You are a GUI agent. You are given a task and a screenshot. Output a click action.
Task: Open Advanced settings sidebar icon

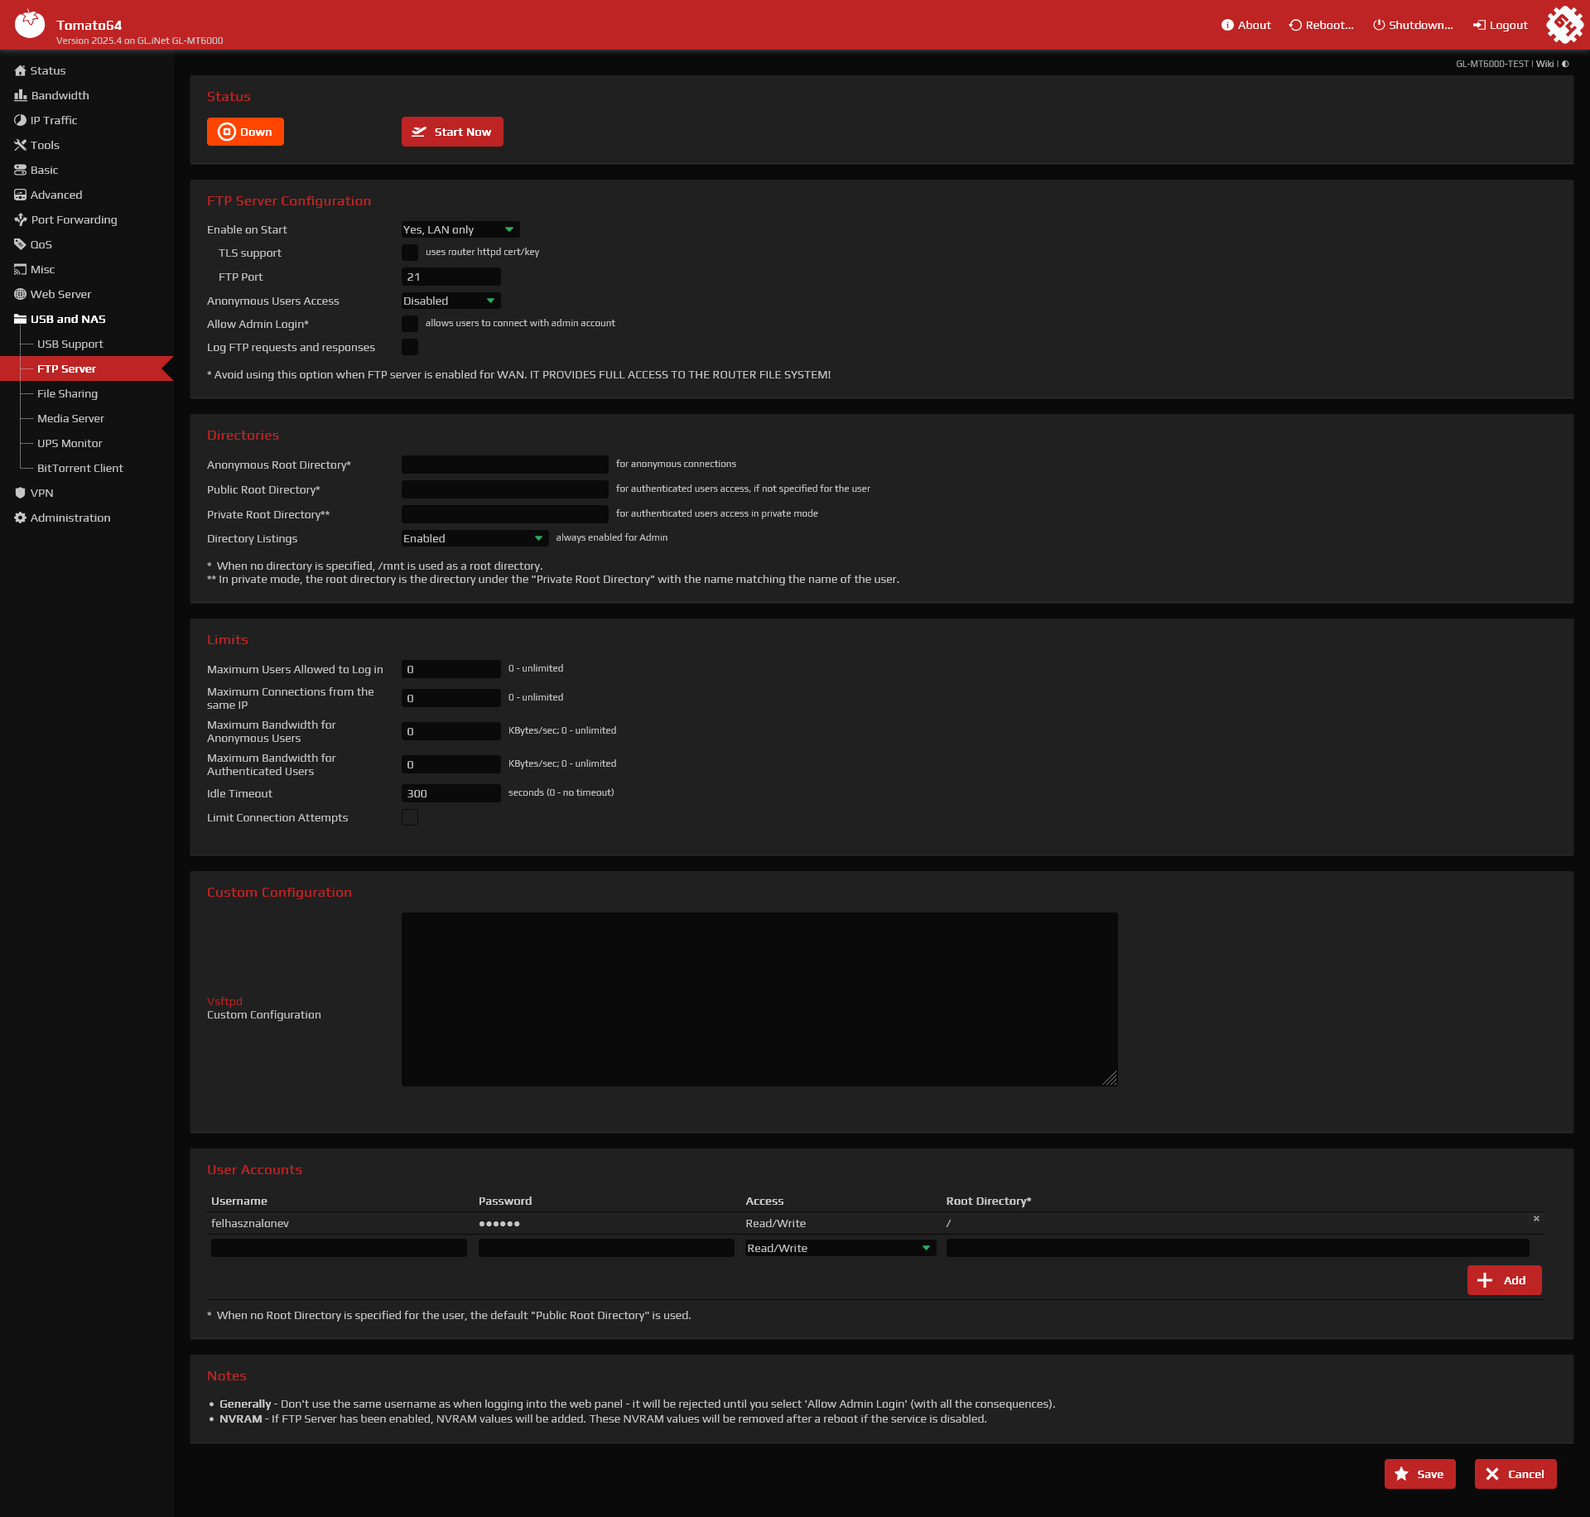coord(20,195)
